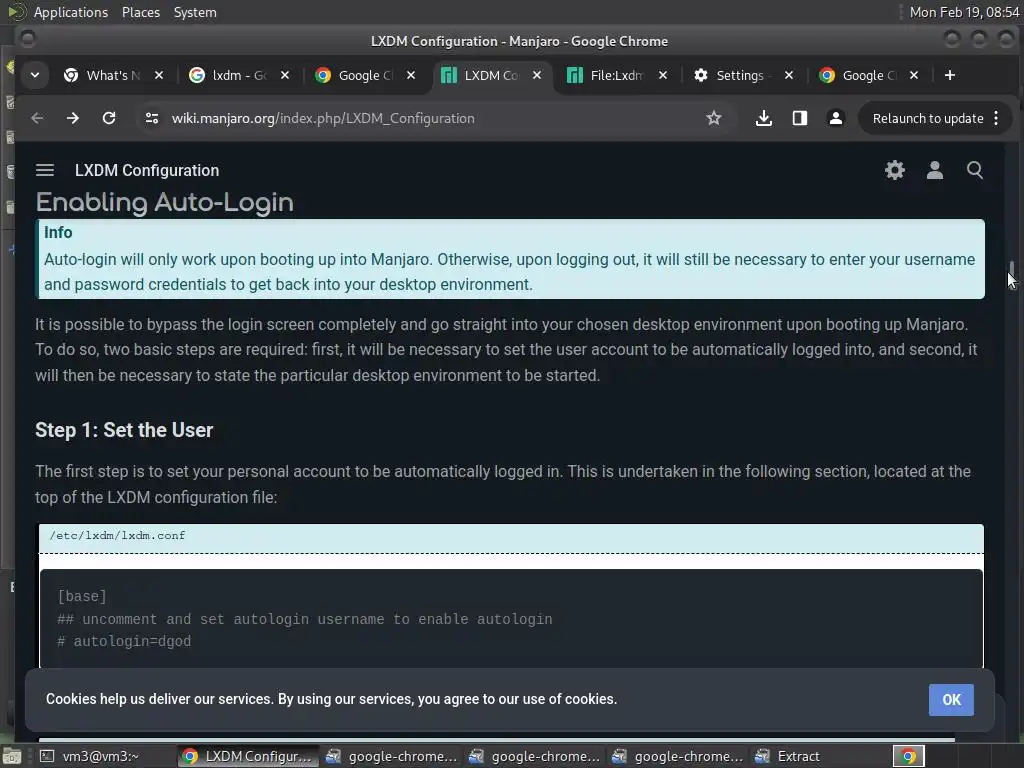The height and width of the screenshot is (768, 1024).
Task: Close the Settings tab
Action: point(789,76)
